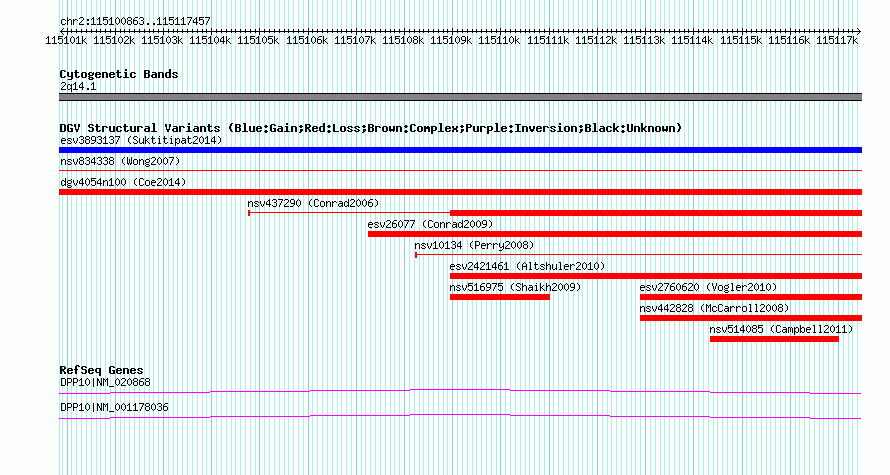Click the 115105k ruler label
The height and width of the screenshot is (475, 890).
(258, 41)
